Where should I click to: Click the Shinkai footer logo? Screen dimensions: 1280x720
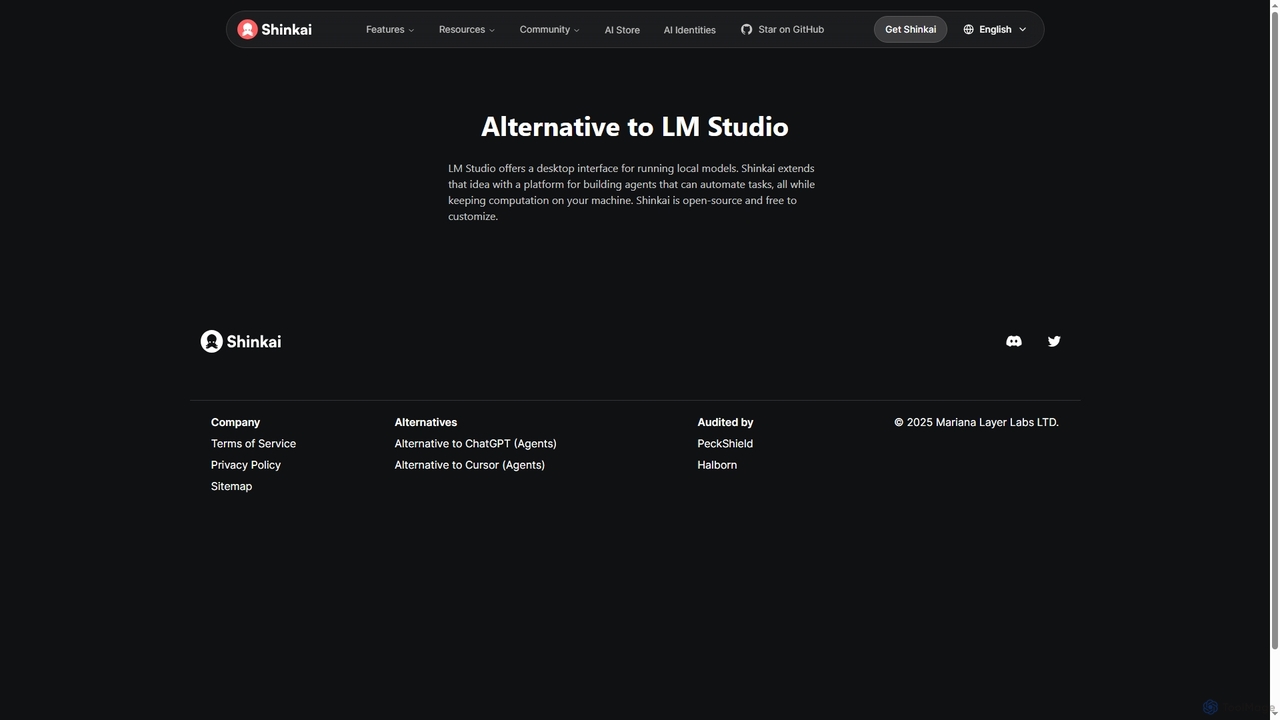241,341
